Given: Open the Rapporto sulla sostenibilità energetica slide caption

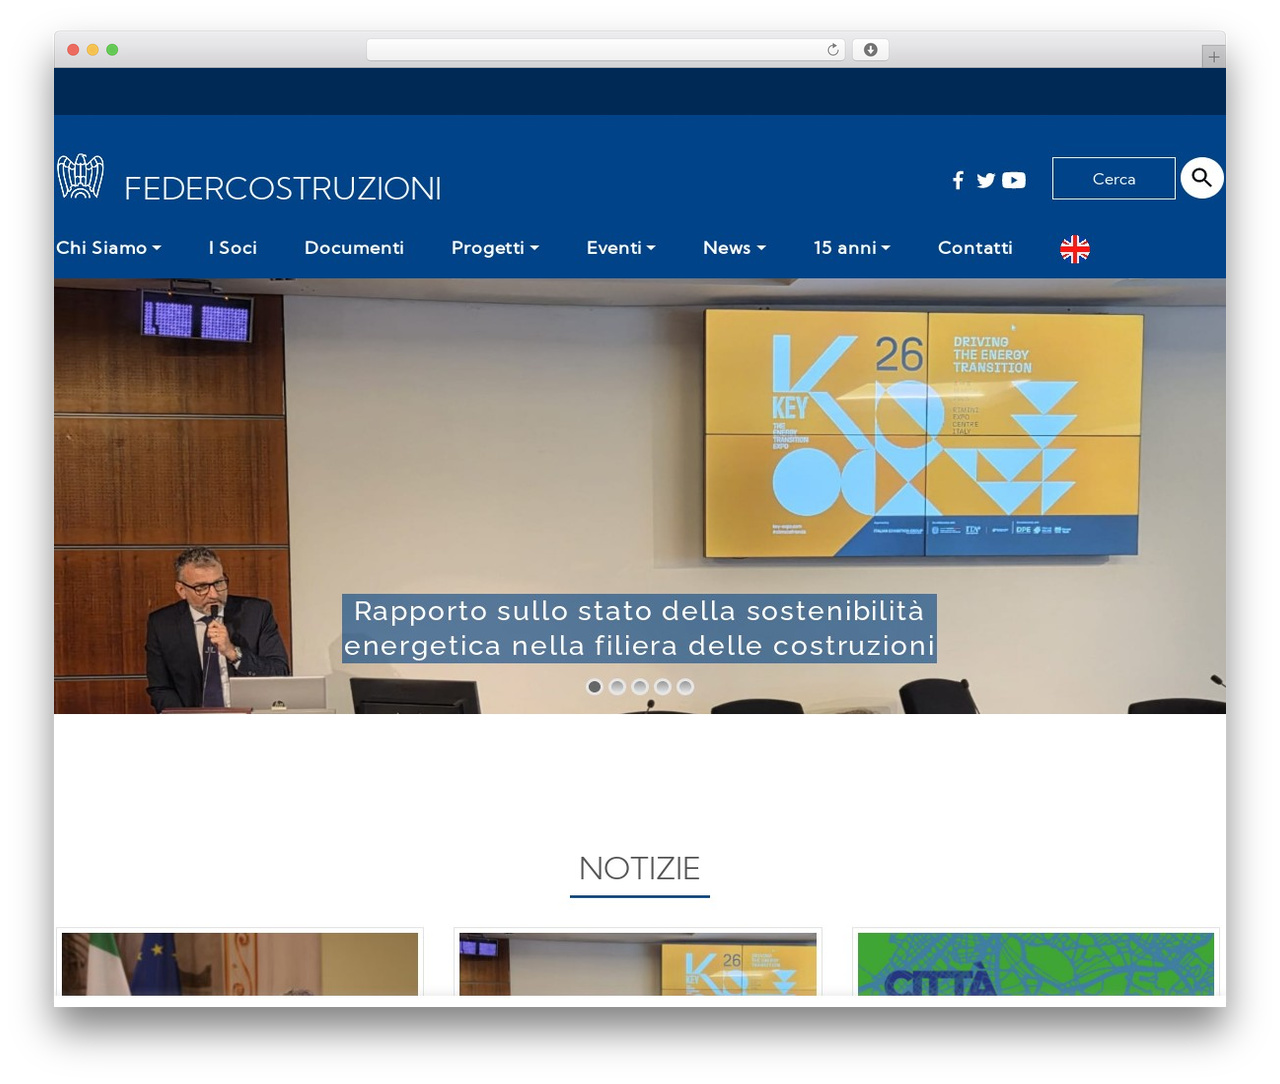Looking at the screenshot, I should pyautogui.click(x=639, y=628).
